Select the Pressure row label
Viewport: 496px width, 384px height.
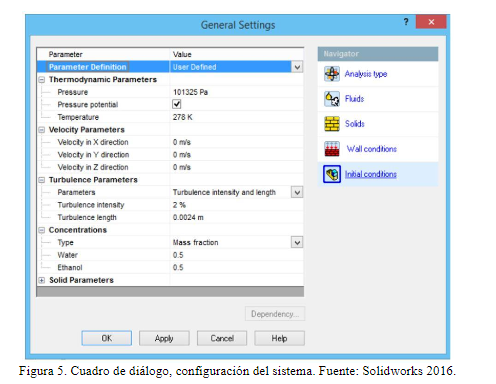tap(73, 92)
